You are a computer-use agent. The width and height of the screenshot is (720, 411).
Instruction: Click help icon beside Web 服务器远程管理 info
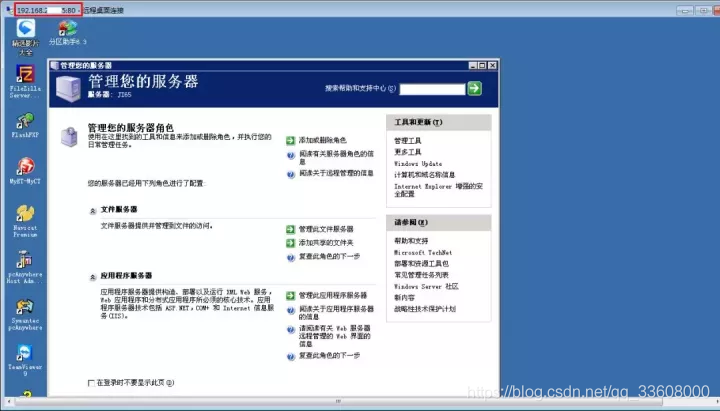[291, 330]
